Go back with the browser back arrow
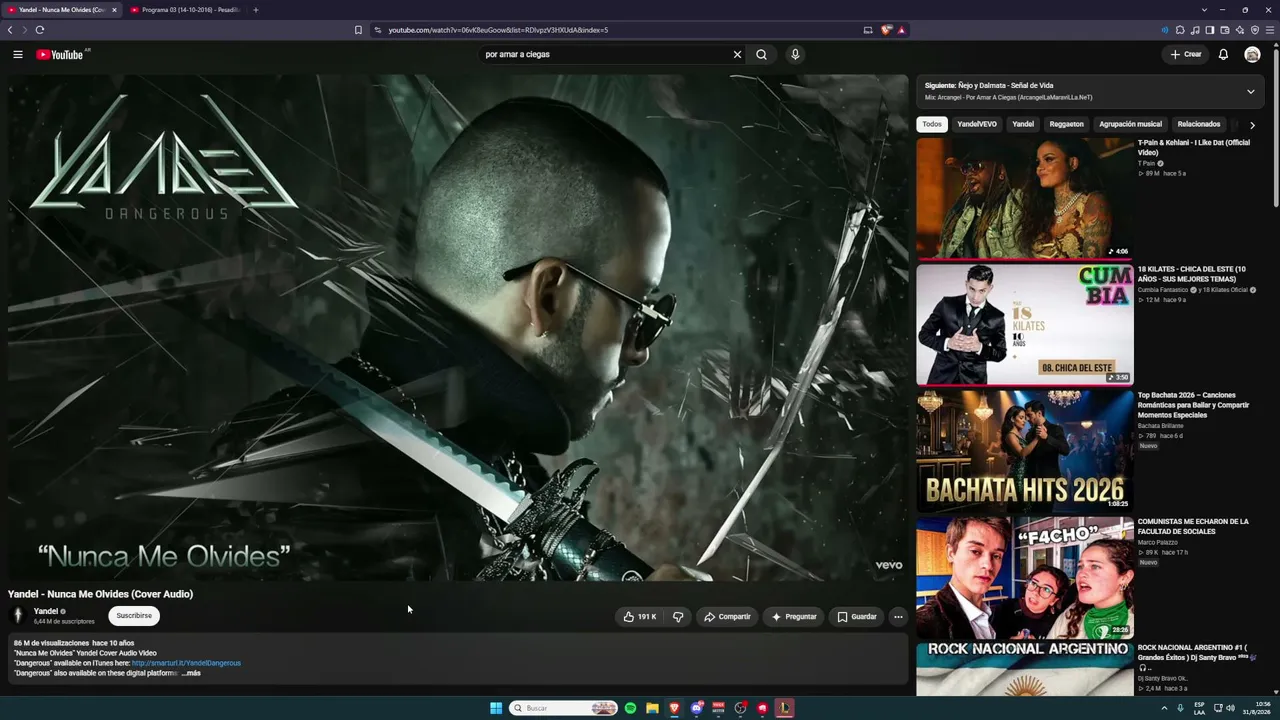This screenshot has width=1280, height=720. coord(10,30)
